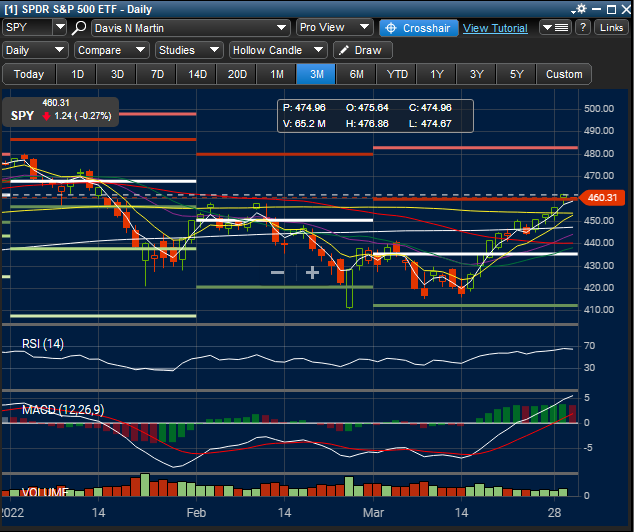Open the Hollow Candle chart type dropdown
Screen dimensions: 634x532
point(278,50)
